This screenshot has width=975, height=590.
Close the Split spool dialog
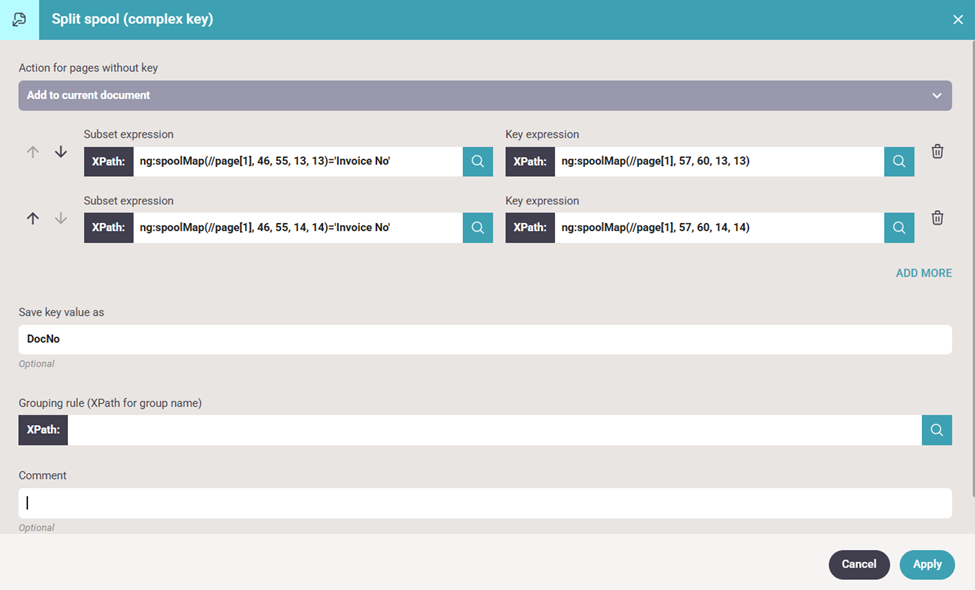click(x=957, y=20)
